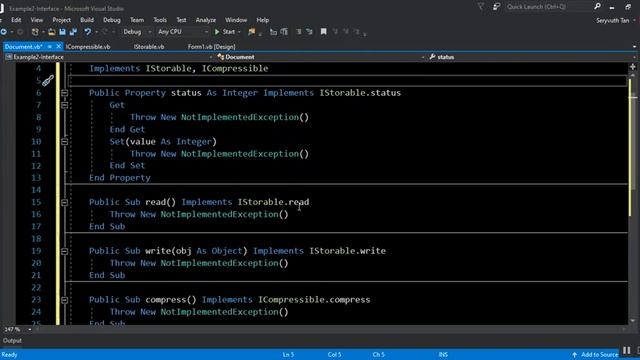Click the bookmark toolbar icon

tap(323, 31)
